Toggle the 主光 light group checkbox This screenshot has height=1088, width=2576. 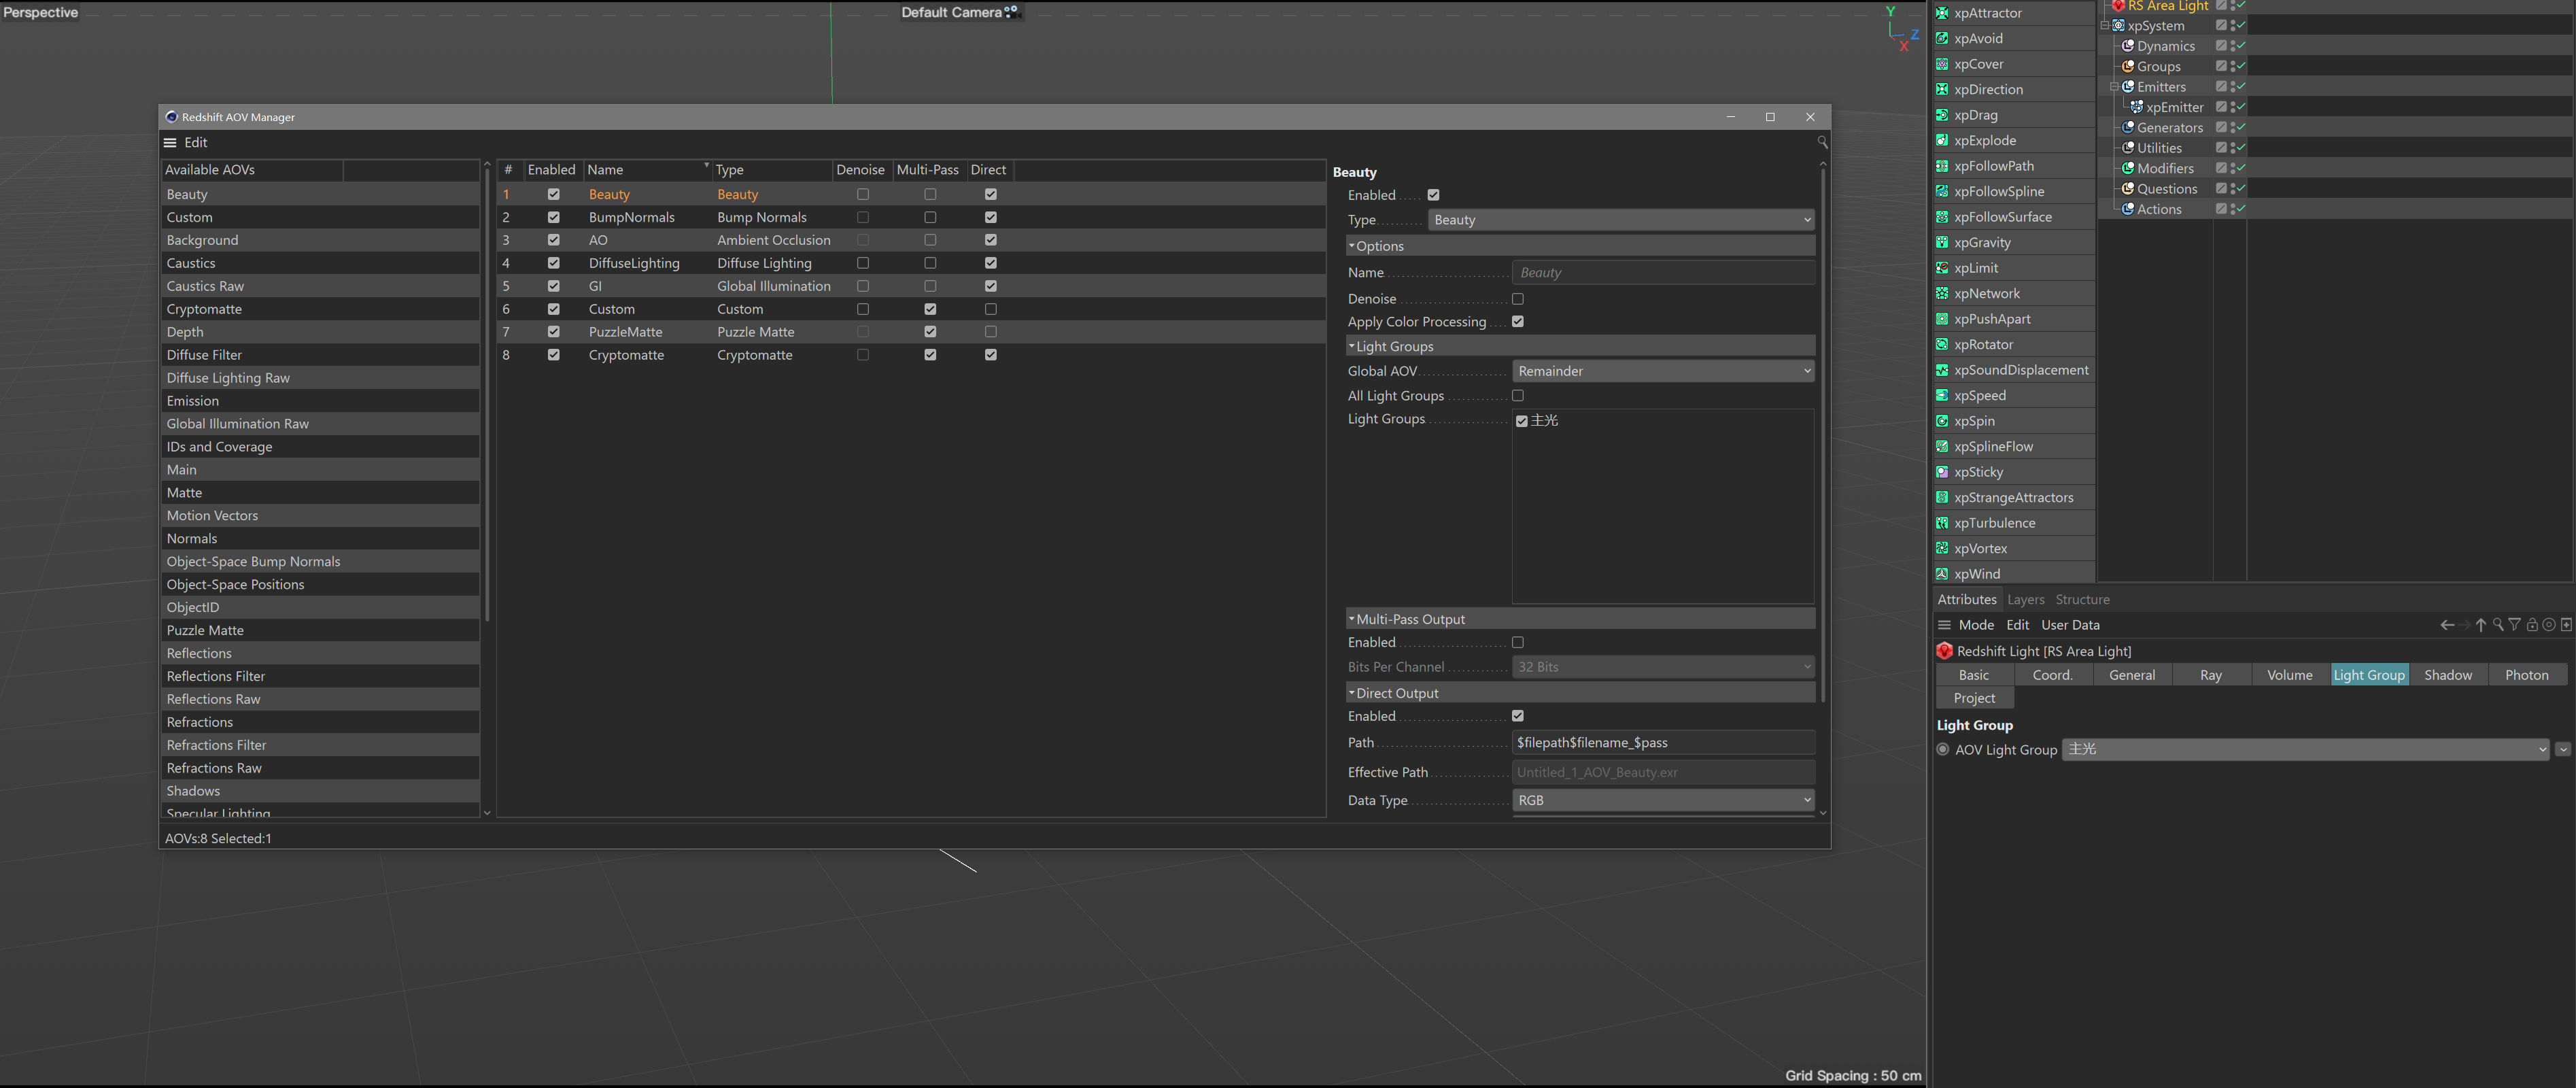pos(1521,421)
